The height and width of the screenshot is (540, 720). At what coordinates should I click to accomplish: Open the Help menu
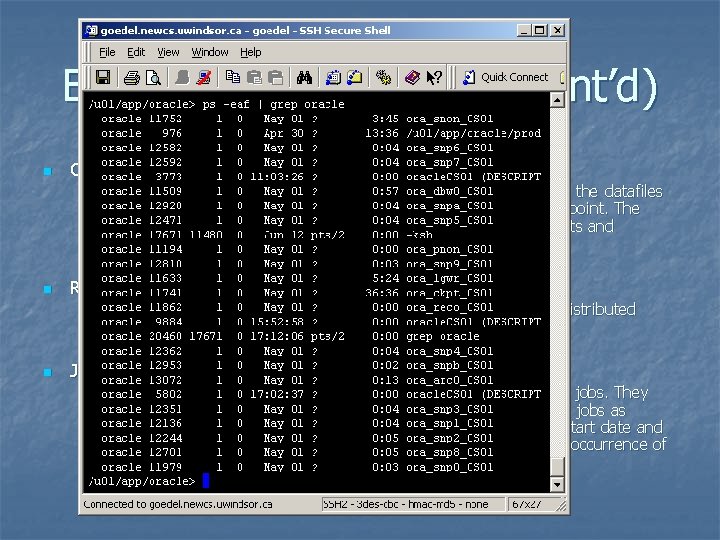pyautogui.click(x=251, y=52)
